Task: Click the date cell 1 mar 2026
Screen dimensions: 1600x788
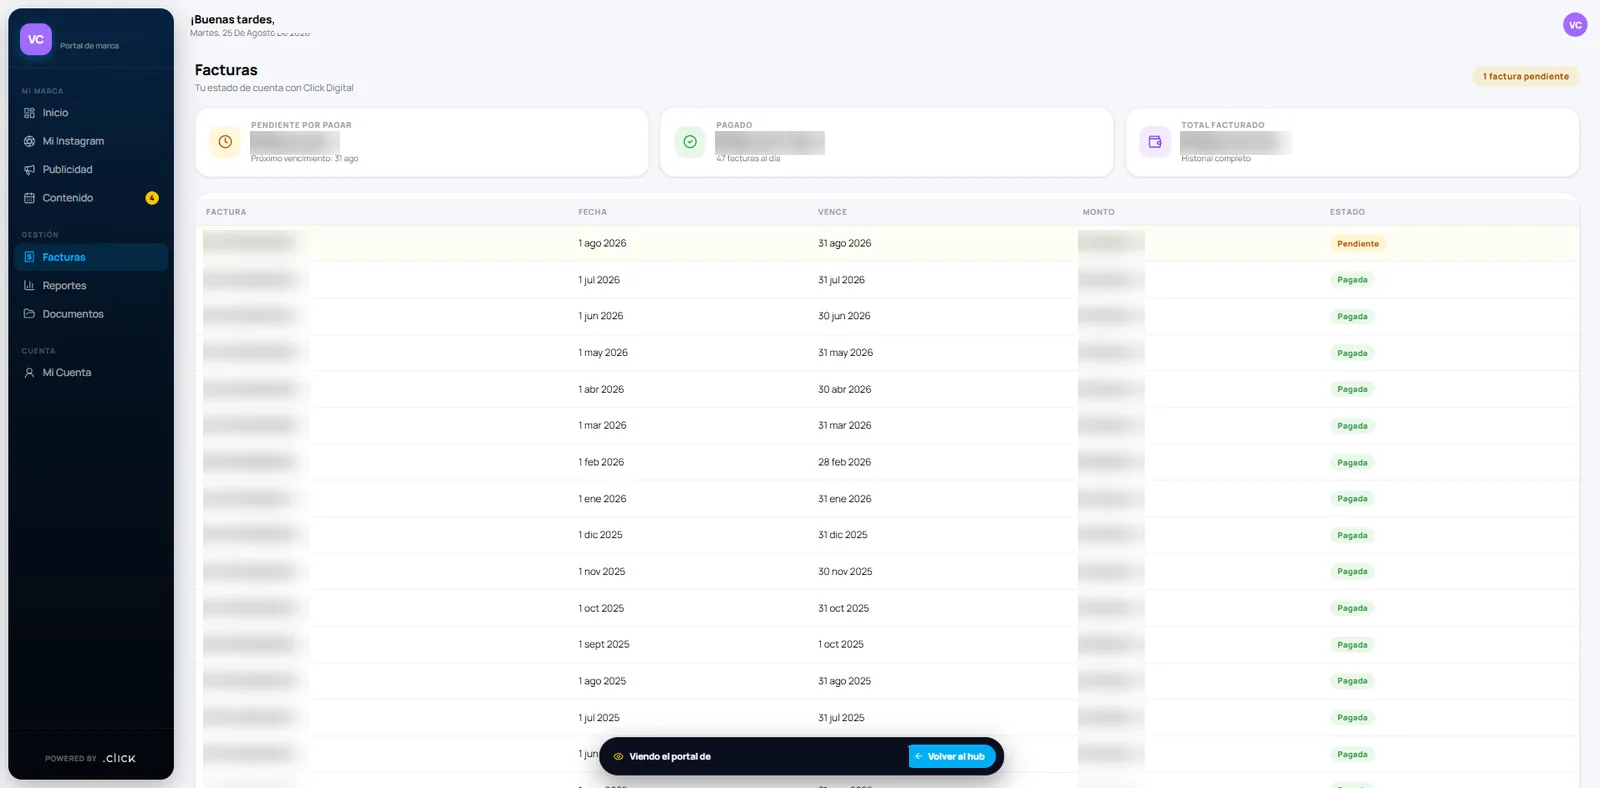Action: point(602,426)
